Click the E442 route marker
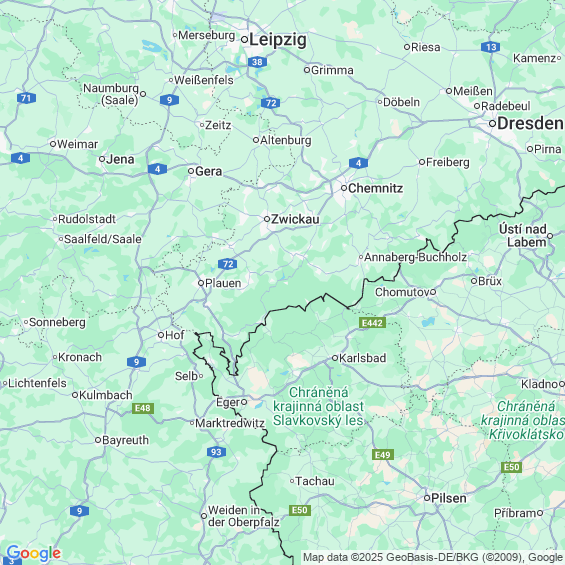 (373, 323)
